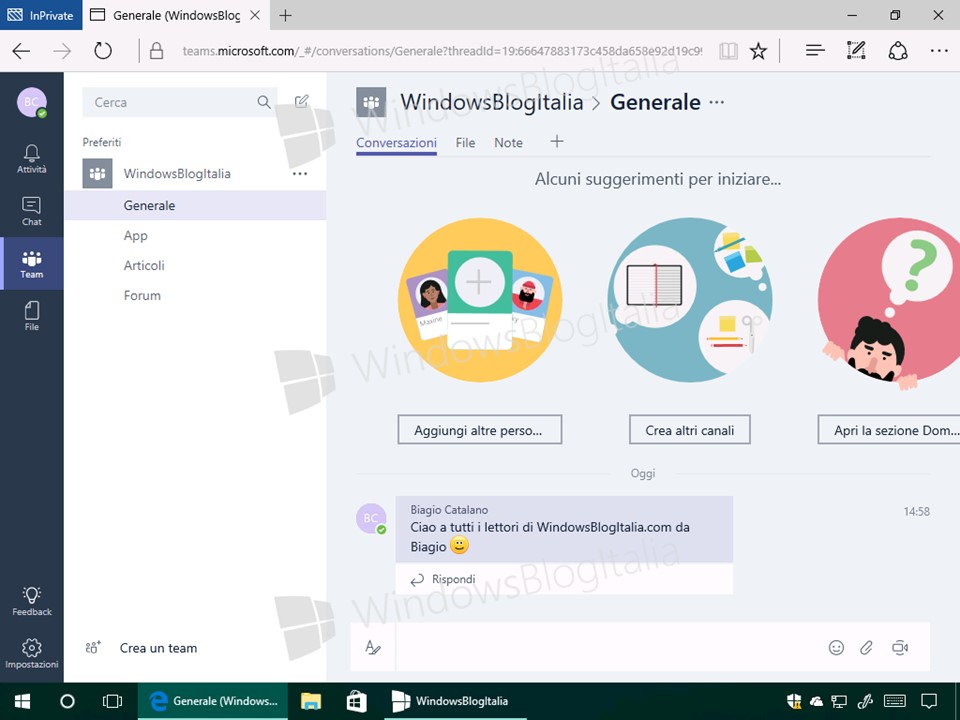The width and height of the screenshot is (960, 720).
Task: Click Aggiungi altre persone button
Action: (x=479, y=430)
